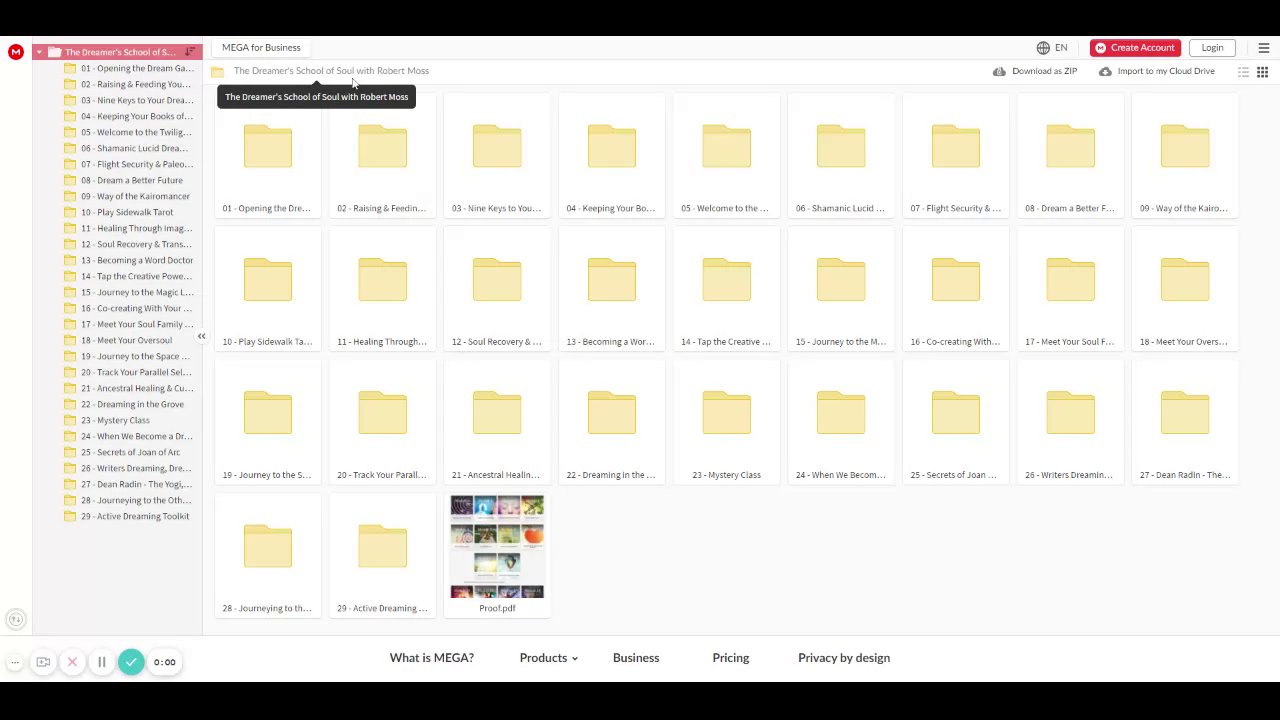The height and width of the screenshot is (720, 1280).
Task: Click the Proof.pdf file name
Action: [x=497, y=608]
